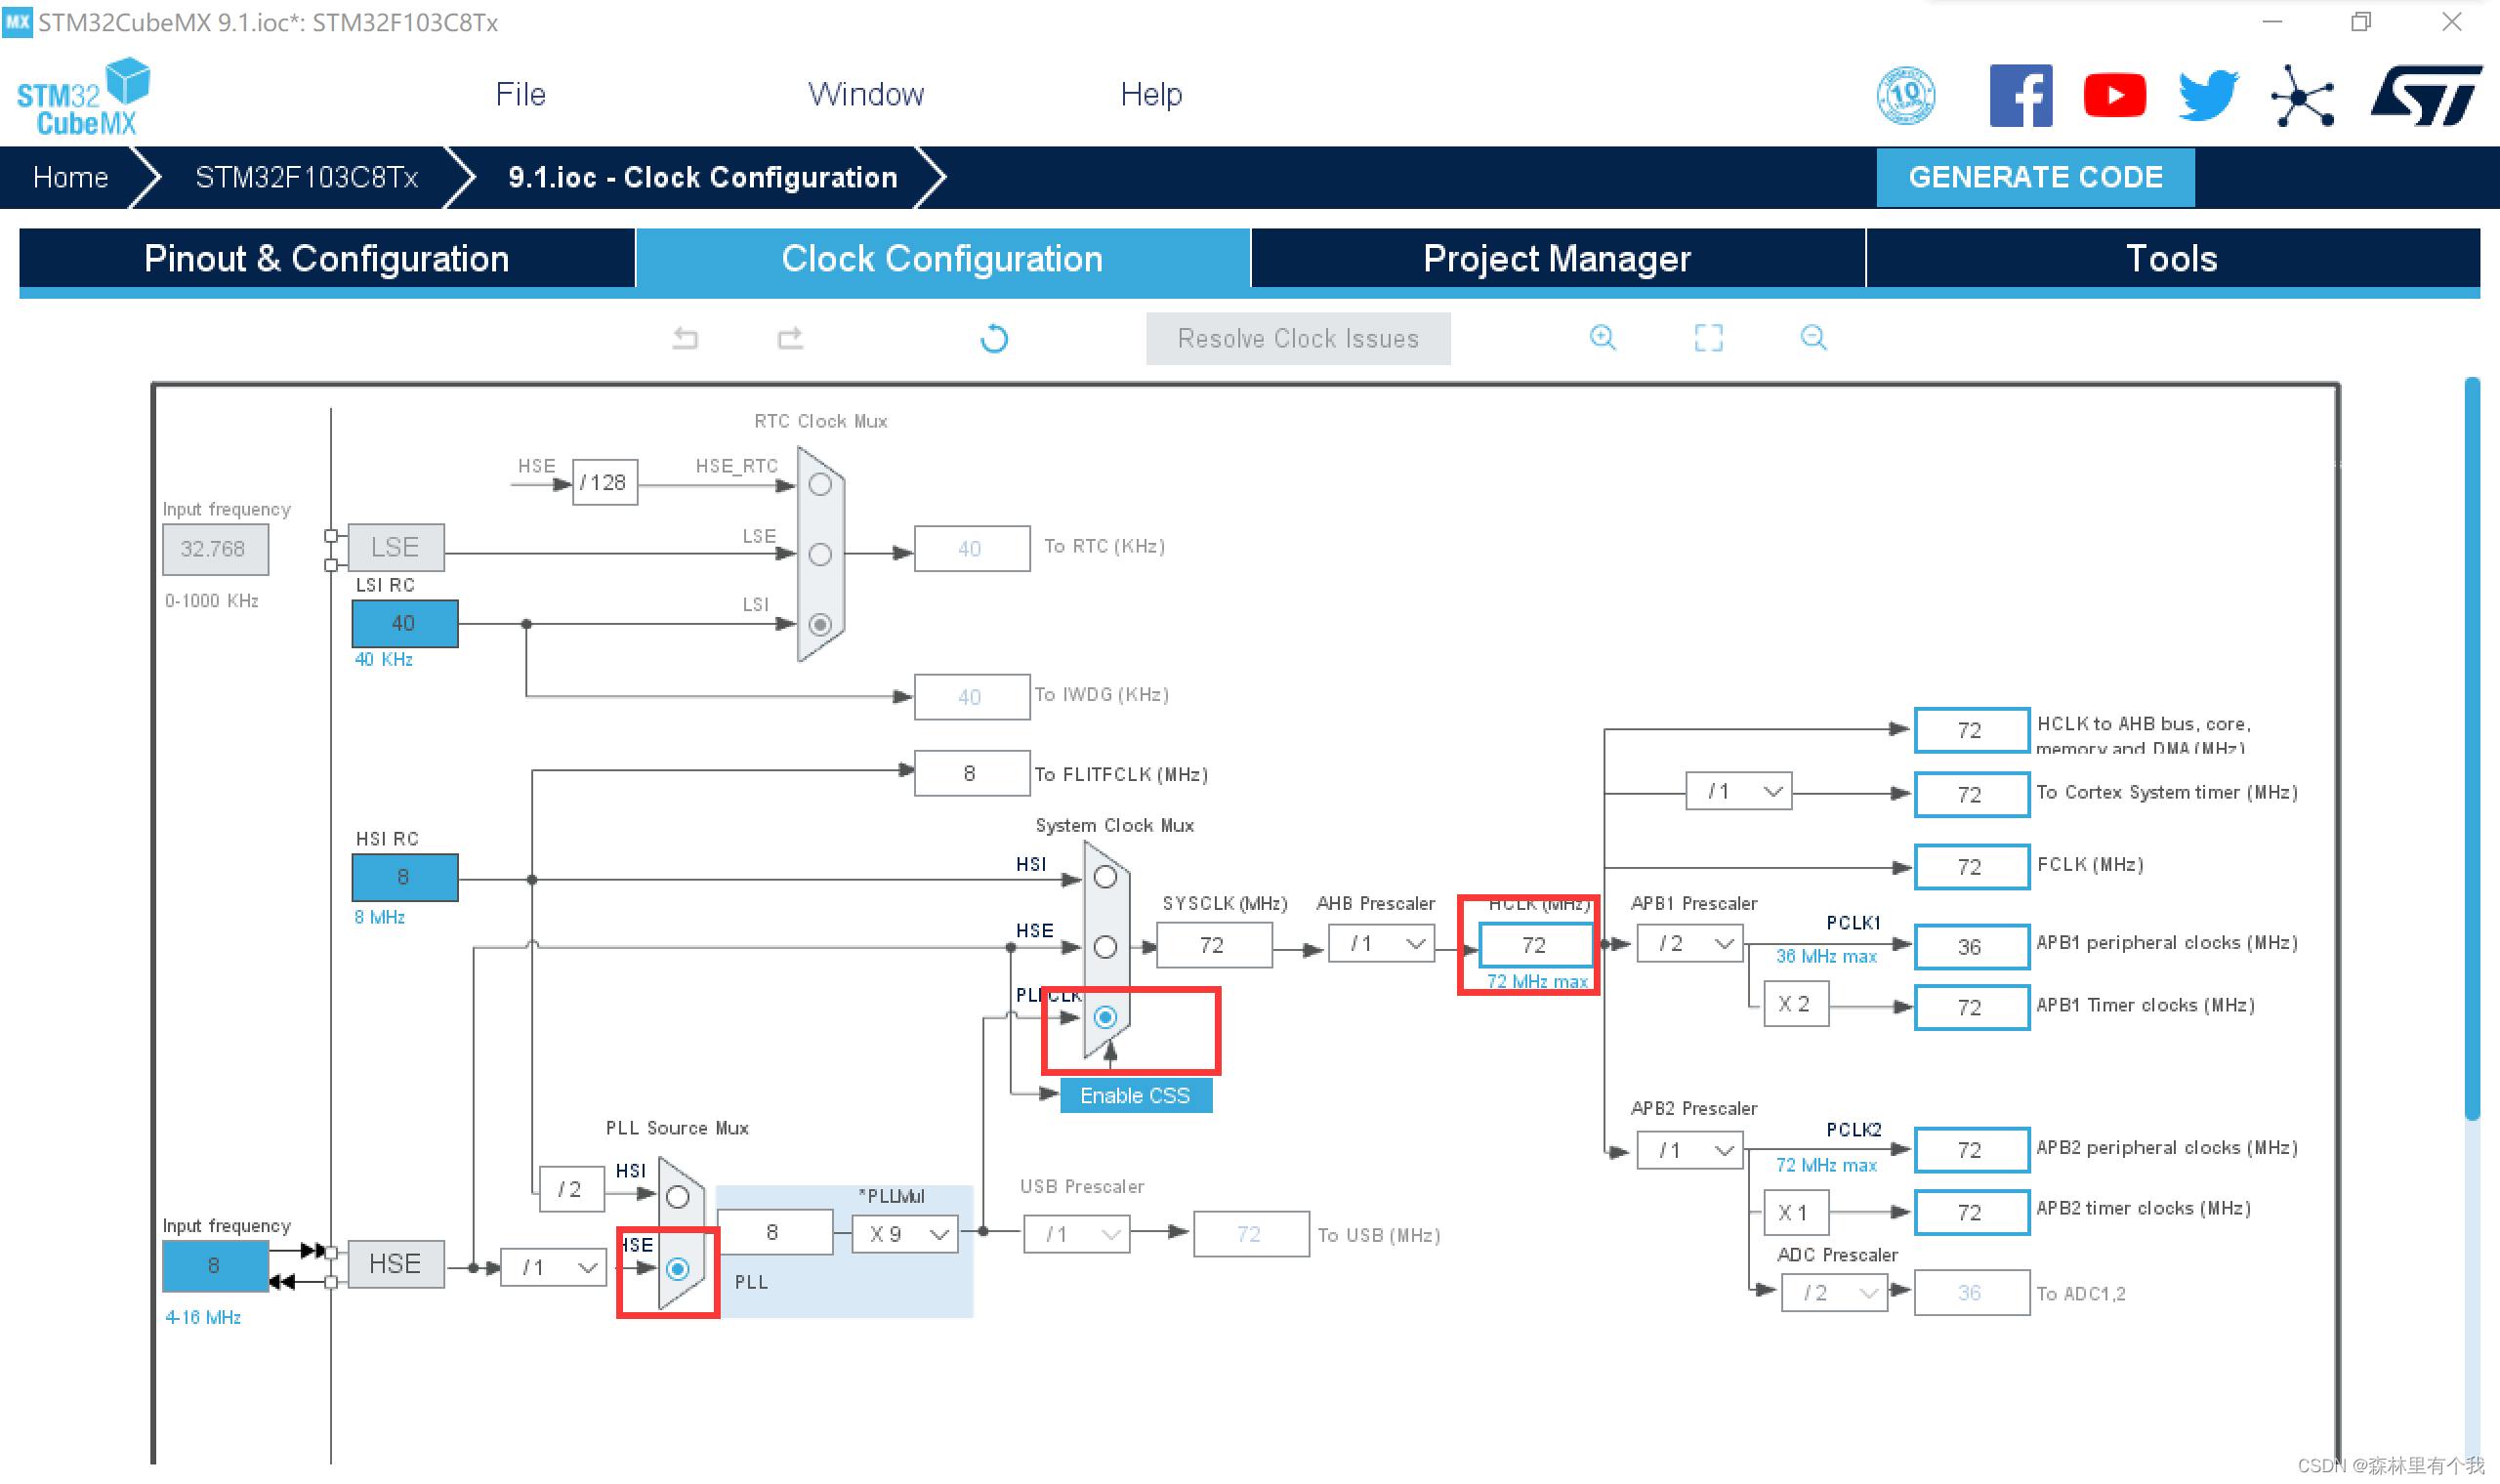Image resolution: width=2500 pixels, height=1484 pixels.
Task: Click the GENERATE CODE button
Action: 2035,177
